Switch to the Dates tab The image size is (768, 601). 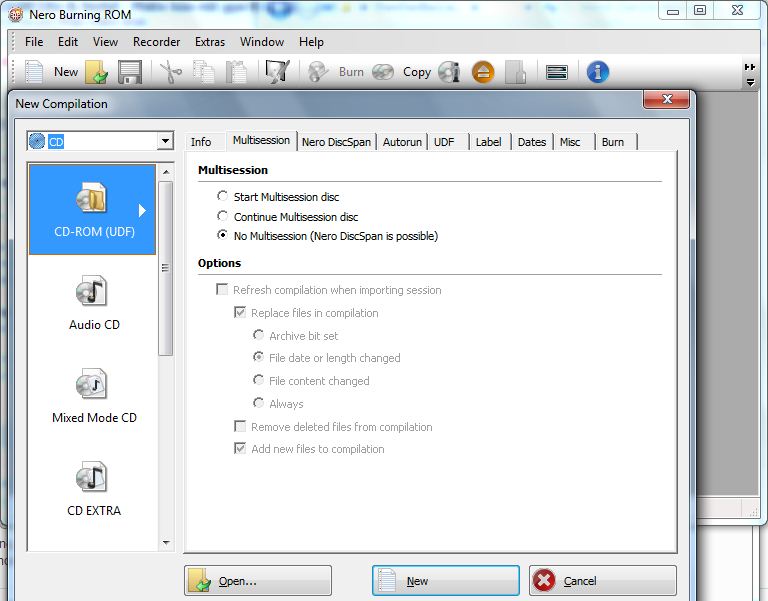[x=532, y=142]
